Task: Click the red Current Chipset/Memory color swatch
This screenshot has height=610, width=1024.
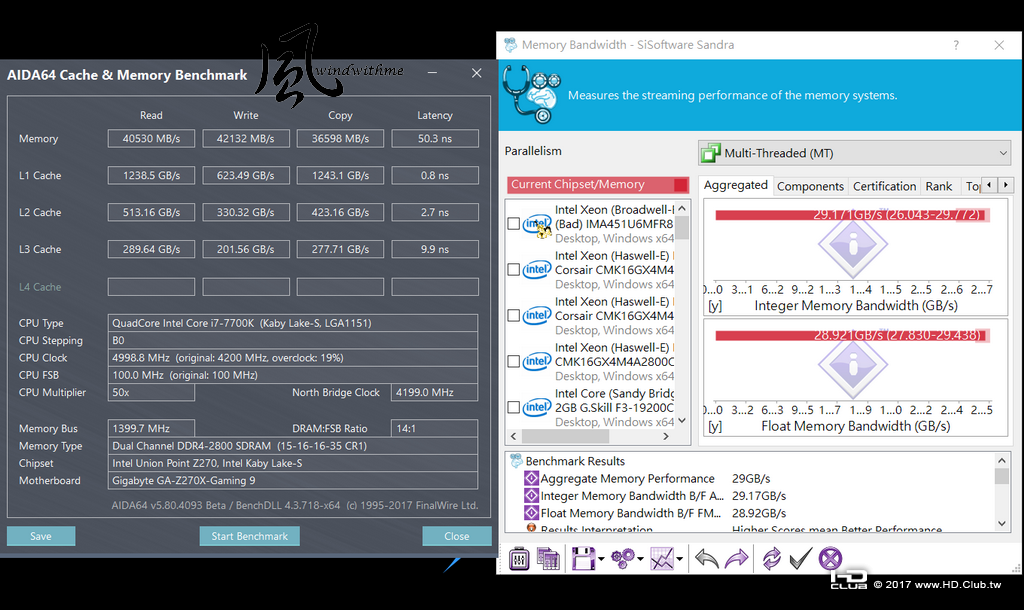Action: pos(680,185)
